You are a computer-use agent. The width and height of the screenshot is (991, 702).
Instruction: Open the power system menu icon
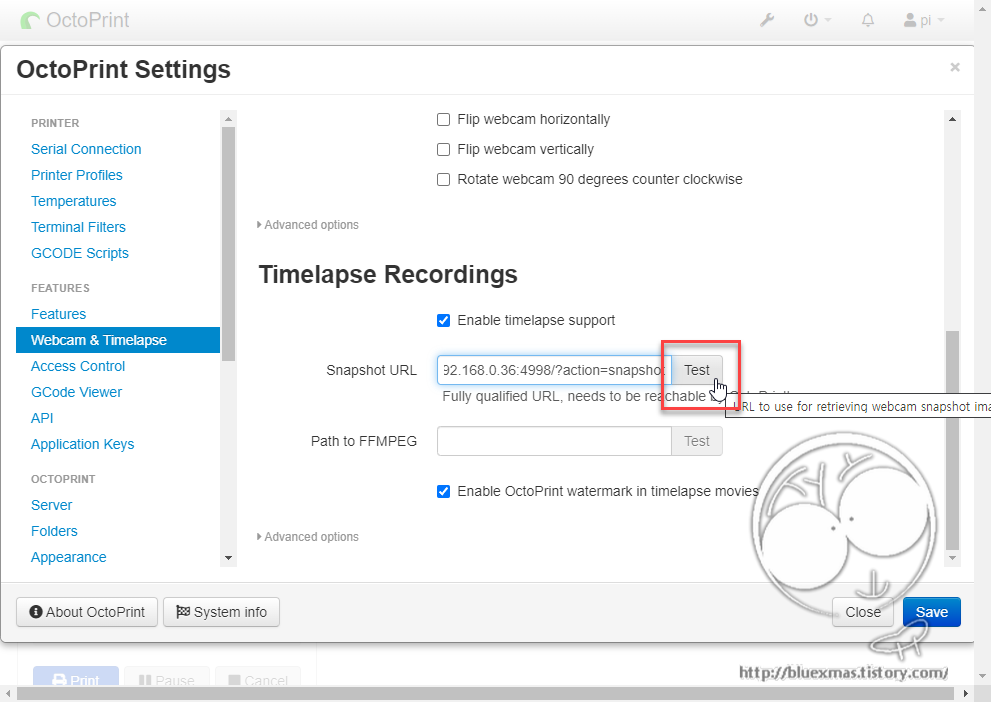[x=817, y=20]
